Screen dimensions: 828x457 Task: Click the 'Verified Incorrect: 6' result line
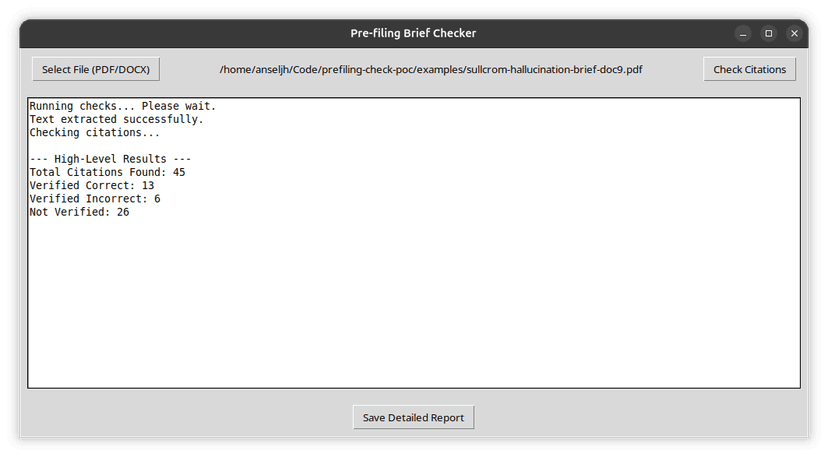click(x=95, y=199)
